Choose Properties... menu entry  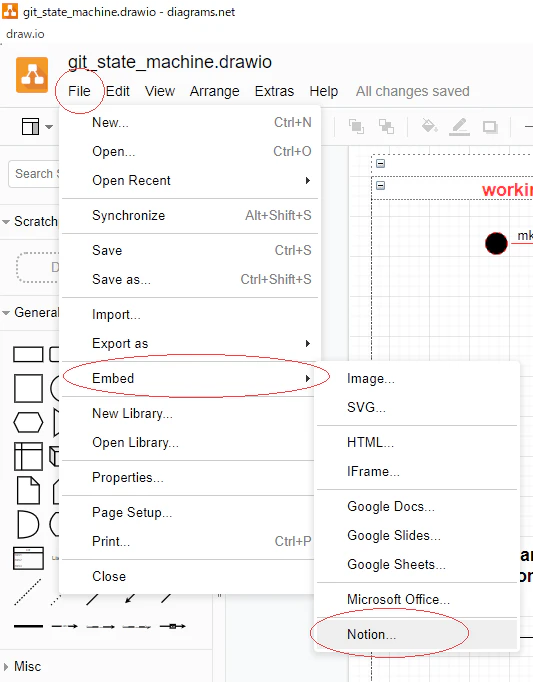tap(188, 478)
